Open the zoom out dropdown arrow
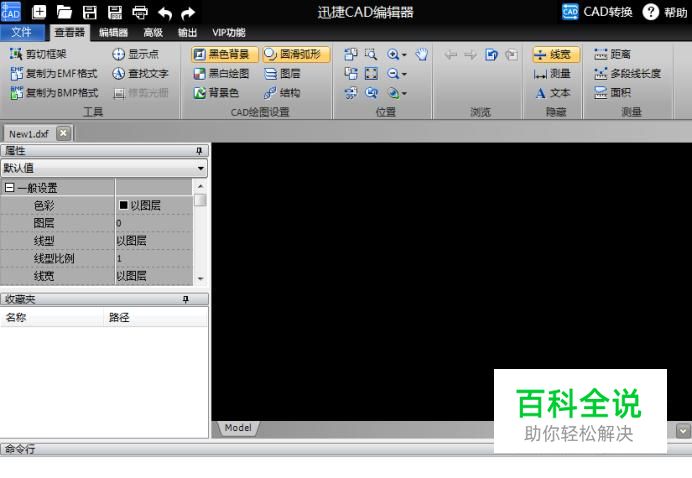 [404, 74]
